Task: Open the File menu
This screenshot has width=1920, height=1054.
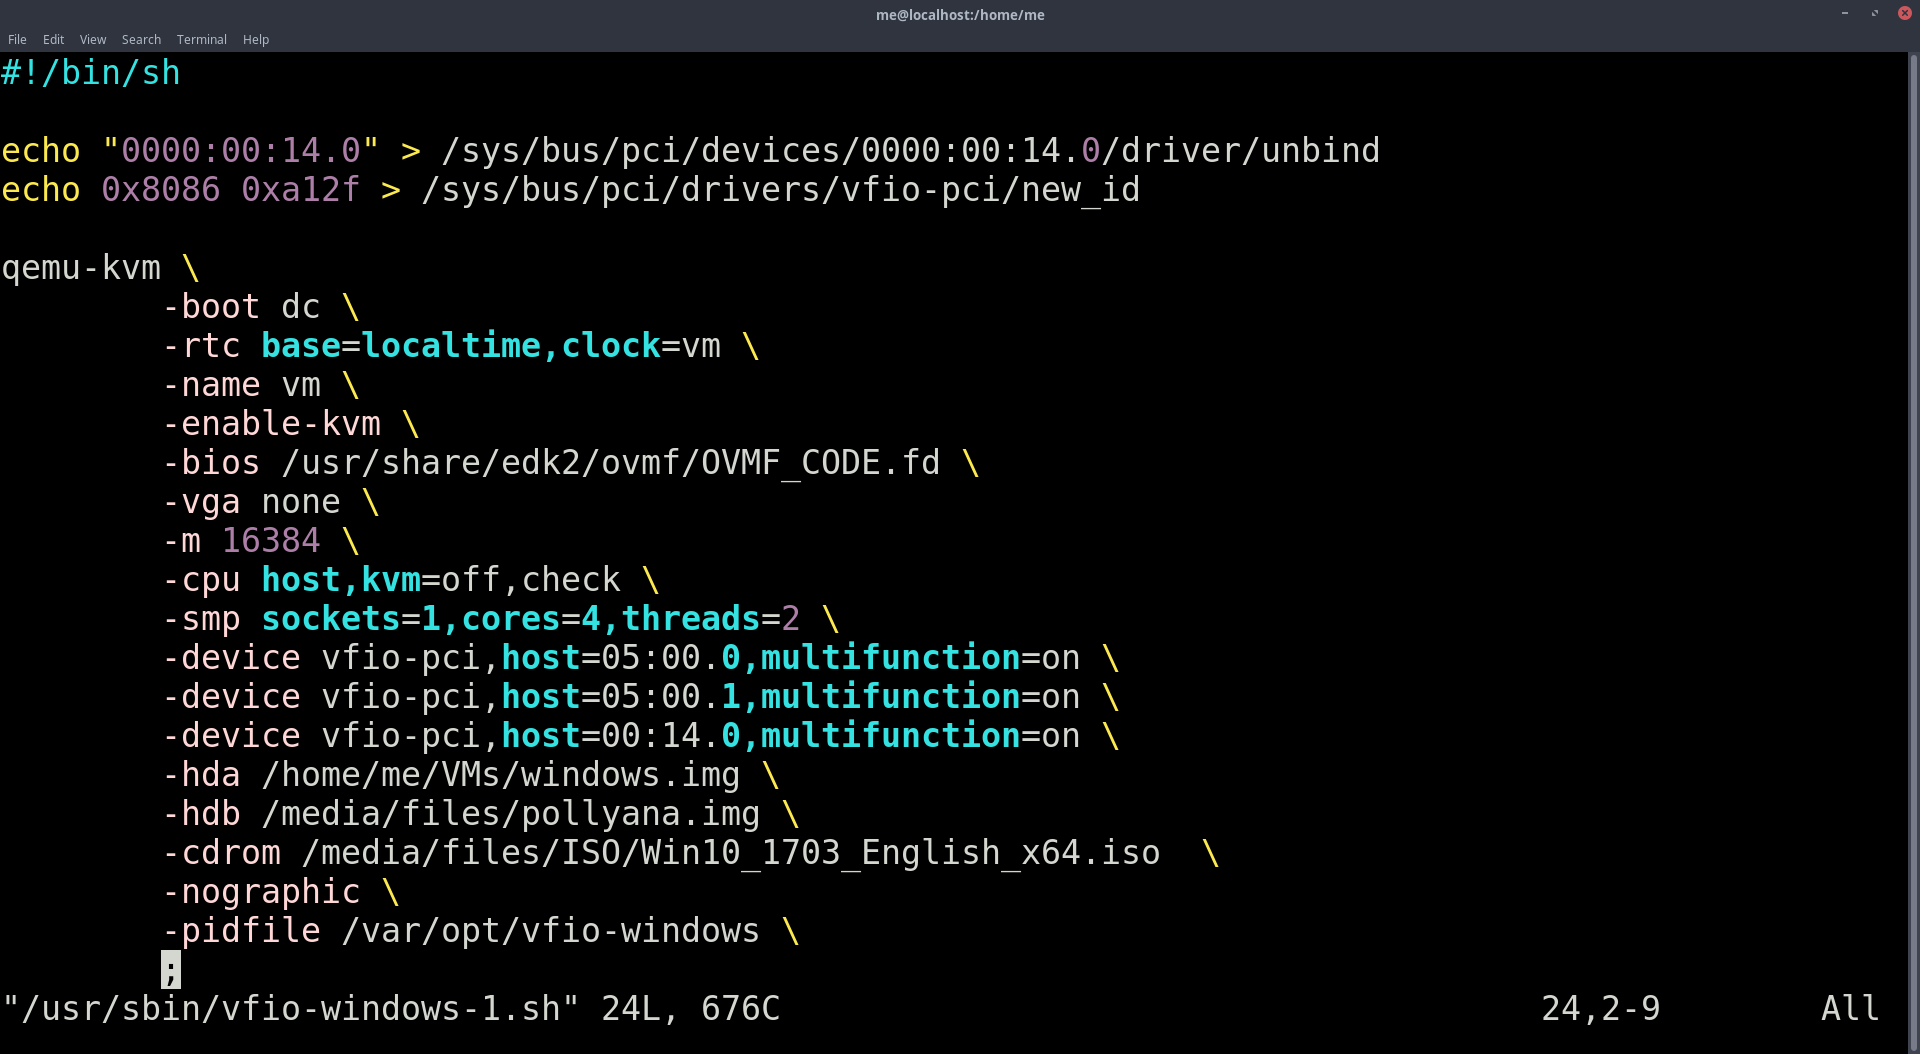Action: [17, 40]
